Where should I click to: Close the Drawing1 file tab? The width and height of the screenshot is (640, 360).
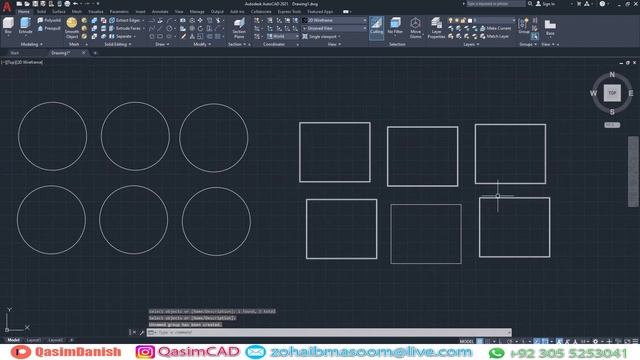84,53
